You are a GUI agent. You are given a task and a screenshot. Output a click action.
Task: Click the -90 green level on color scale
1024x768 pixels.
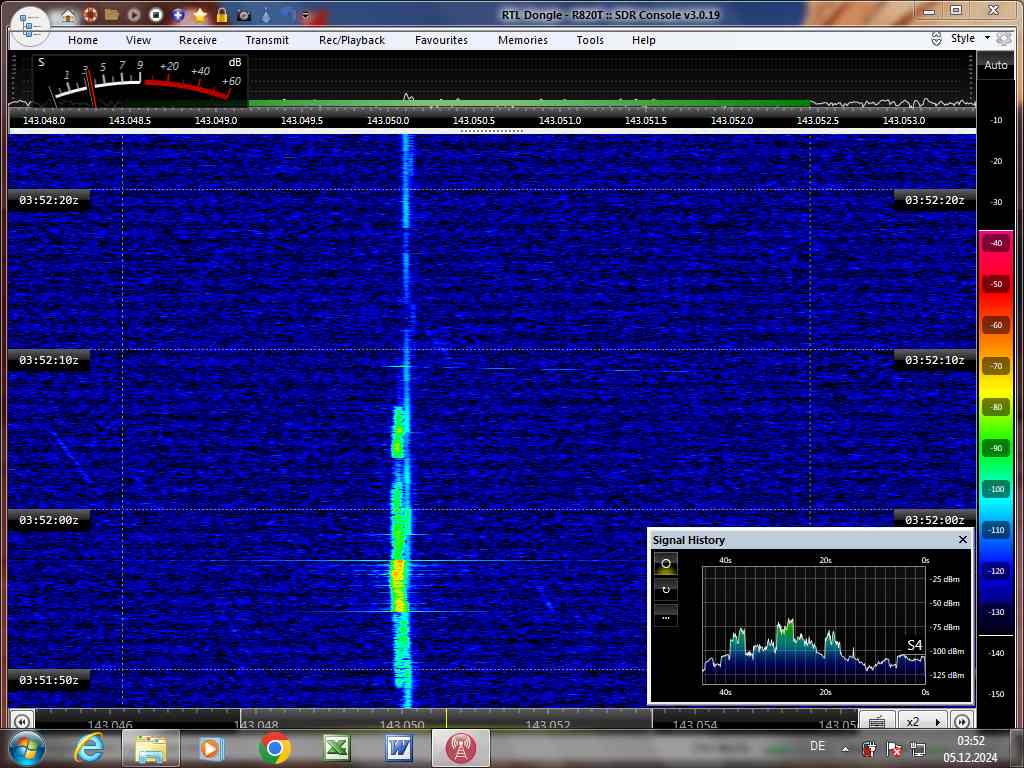(996, 448)
